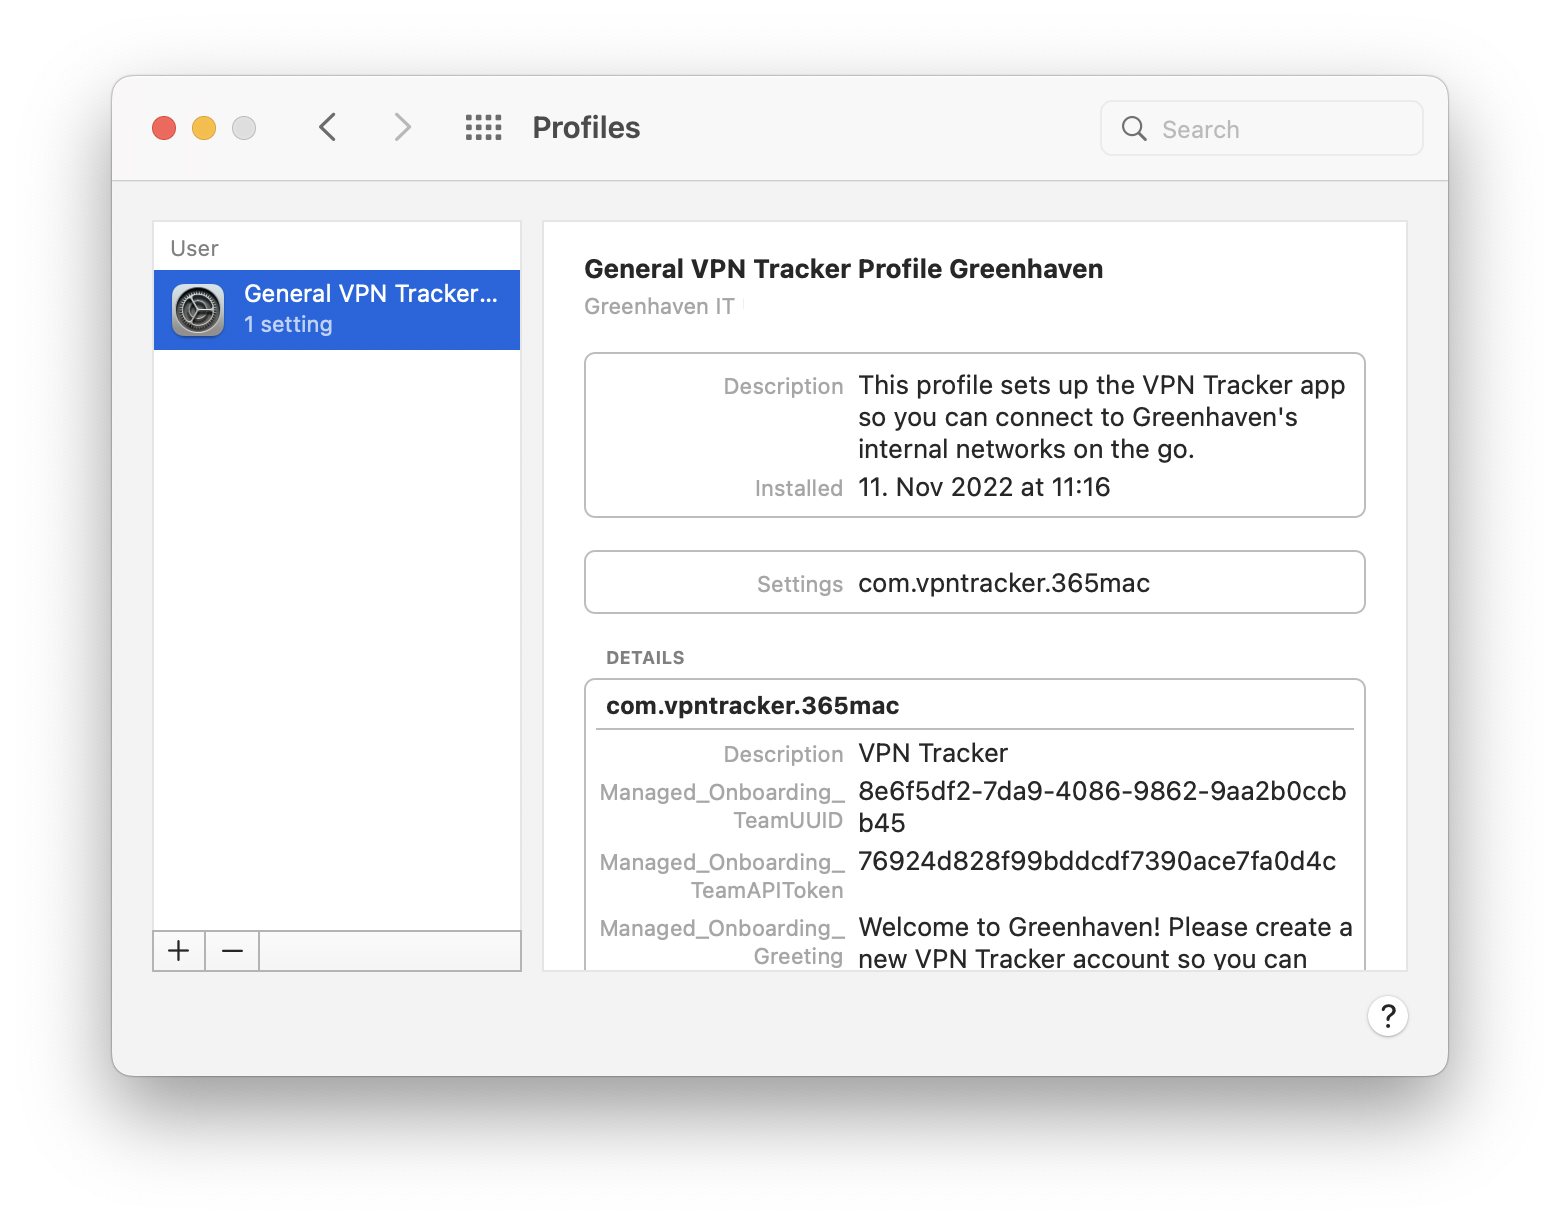Focus the Search field
Image resolution: width=1560 pixels, height=1224 pixels.
[x=1262, y=128]
